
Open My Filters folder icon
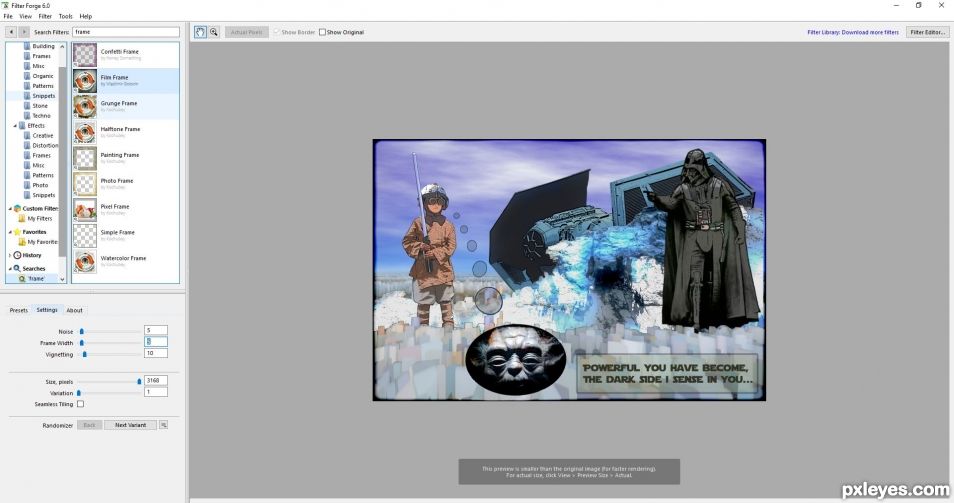[x=22, y=218]
